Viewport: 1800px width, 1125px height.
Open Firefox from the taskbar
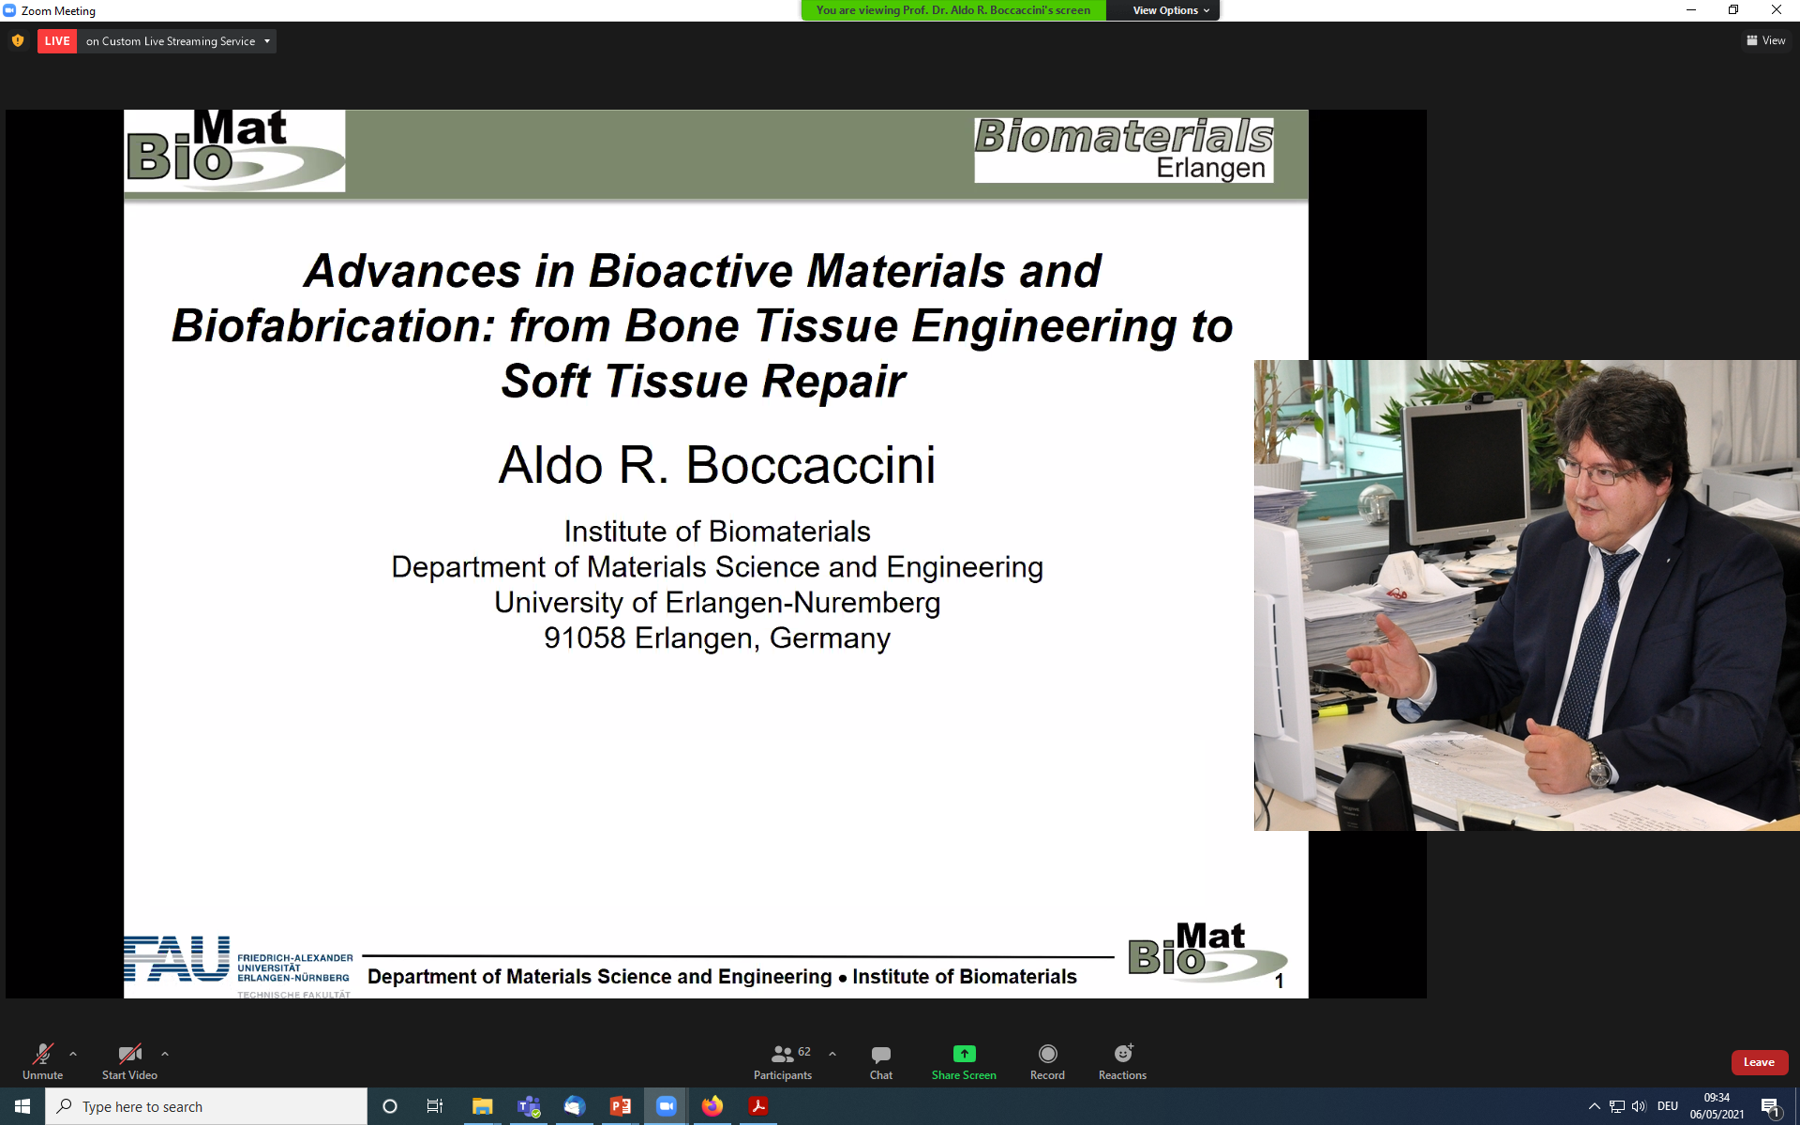(x=712, y=1106)
